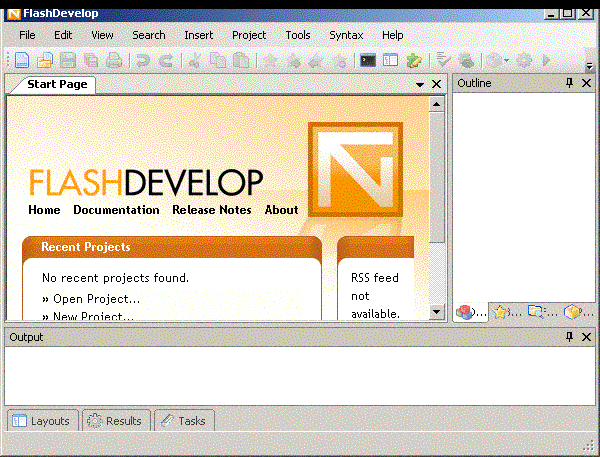This screenshot has height=457, width=600.
Task: Click the Save All toolbar icon
Action: (x=91, y=60)
